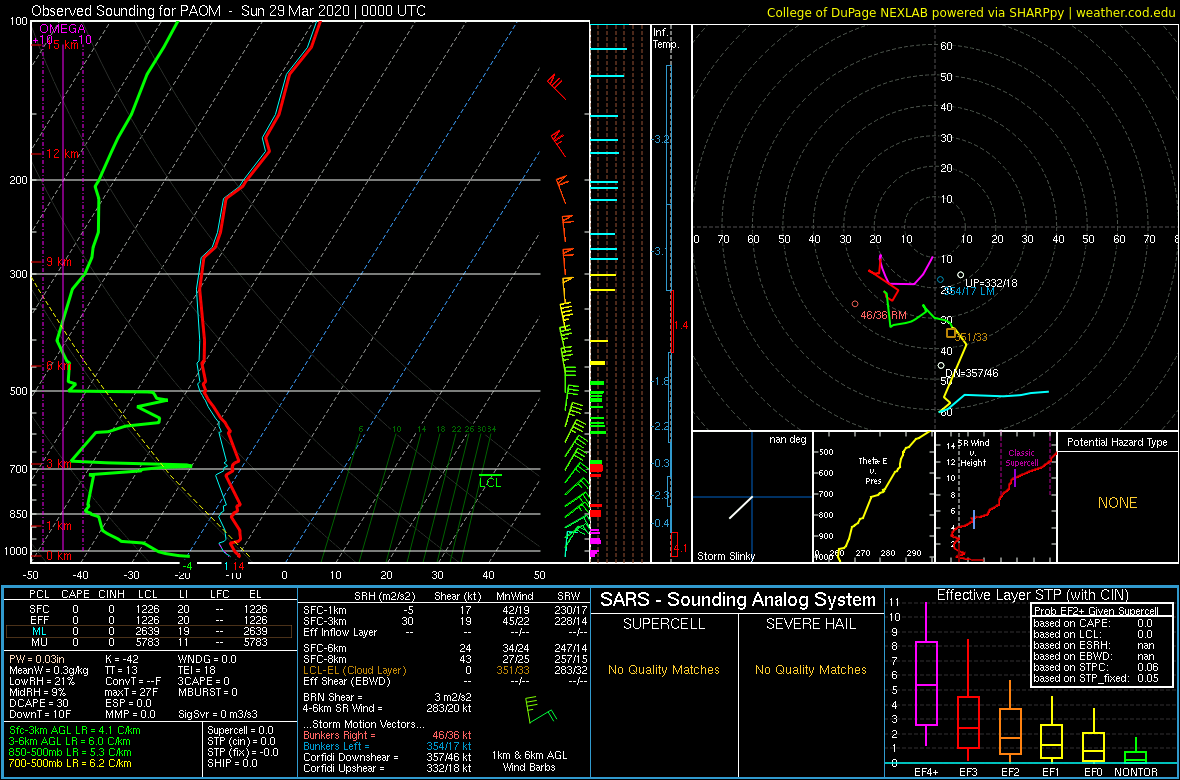Click the Sfc-3km AGL LR = 4.1 C/km line
The width and height of the screenshot is (1180, 780).
pos(75,730)
